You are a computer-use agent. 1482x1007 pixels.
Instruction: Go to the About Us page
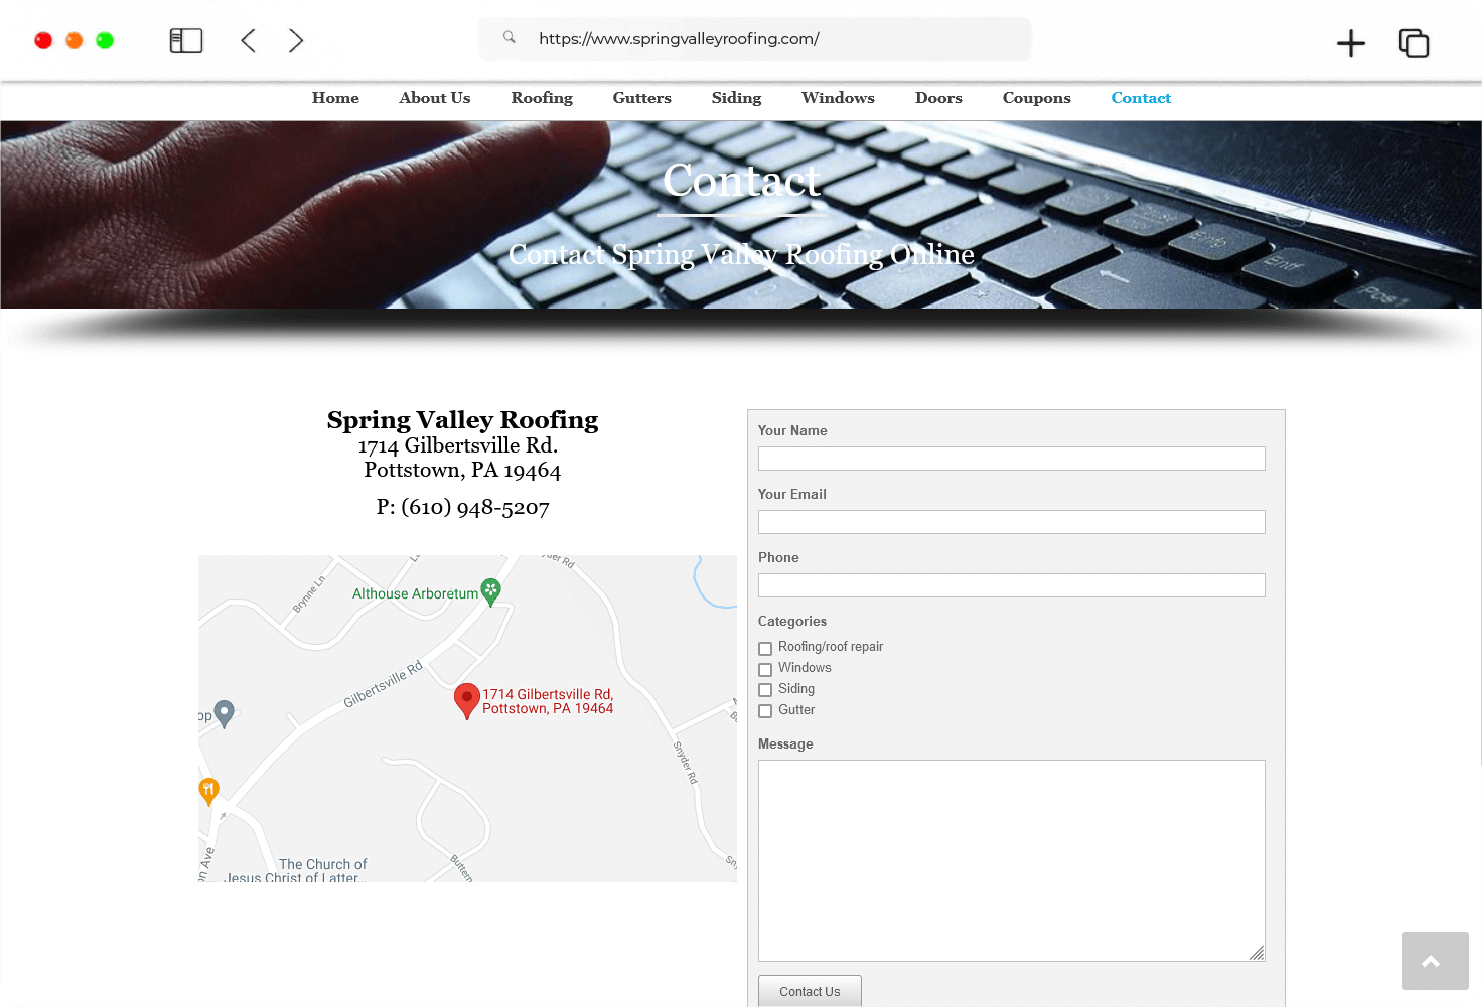click(x=434, y=98)
